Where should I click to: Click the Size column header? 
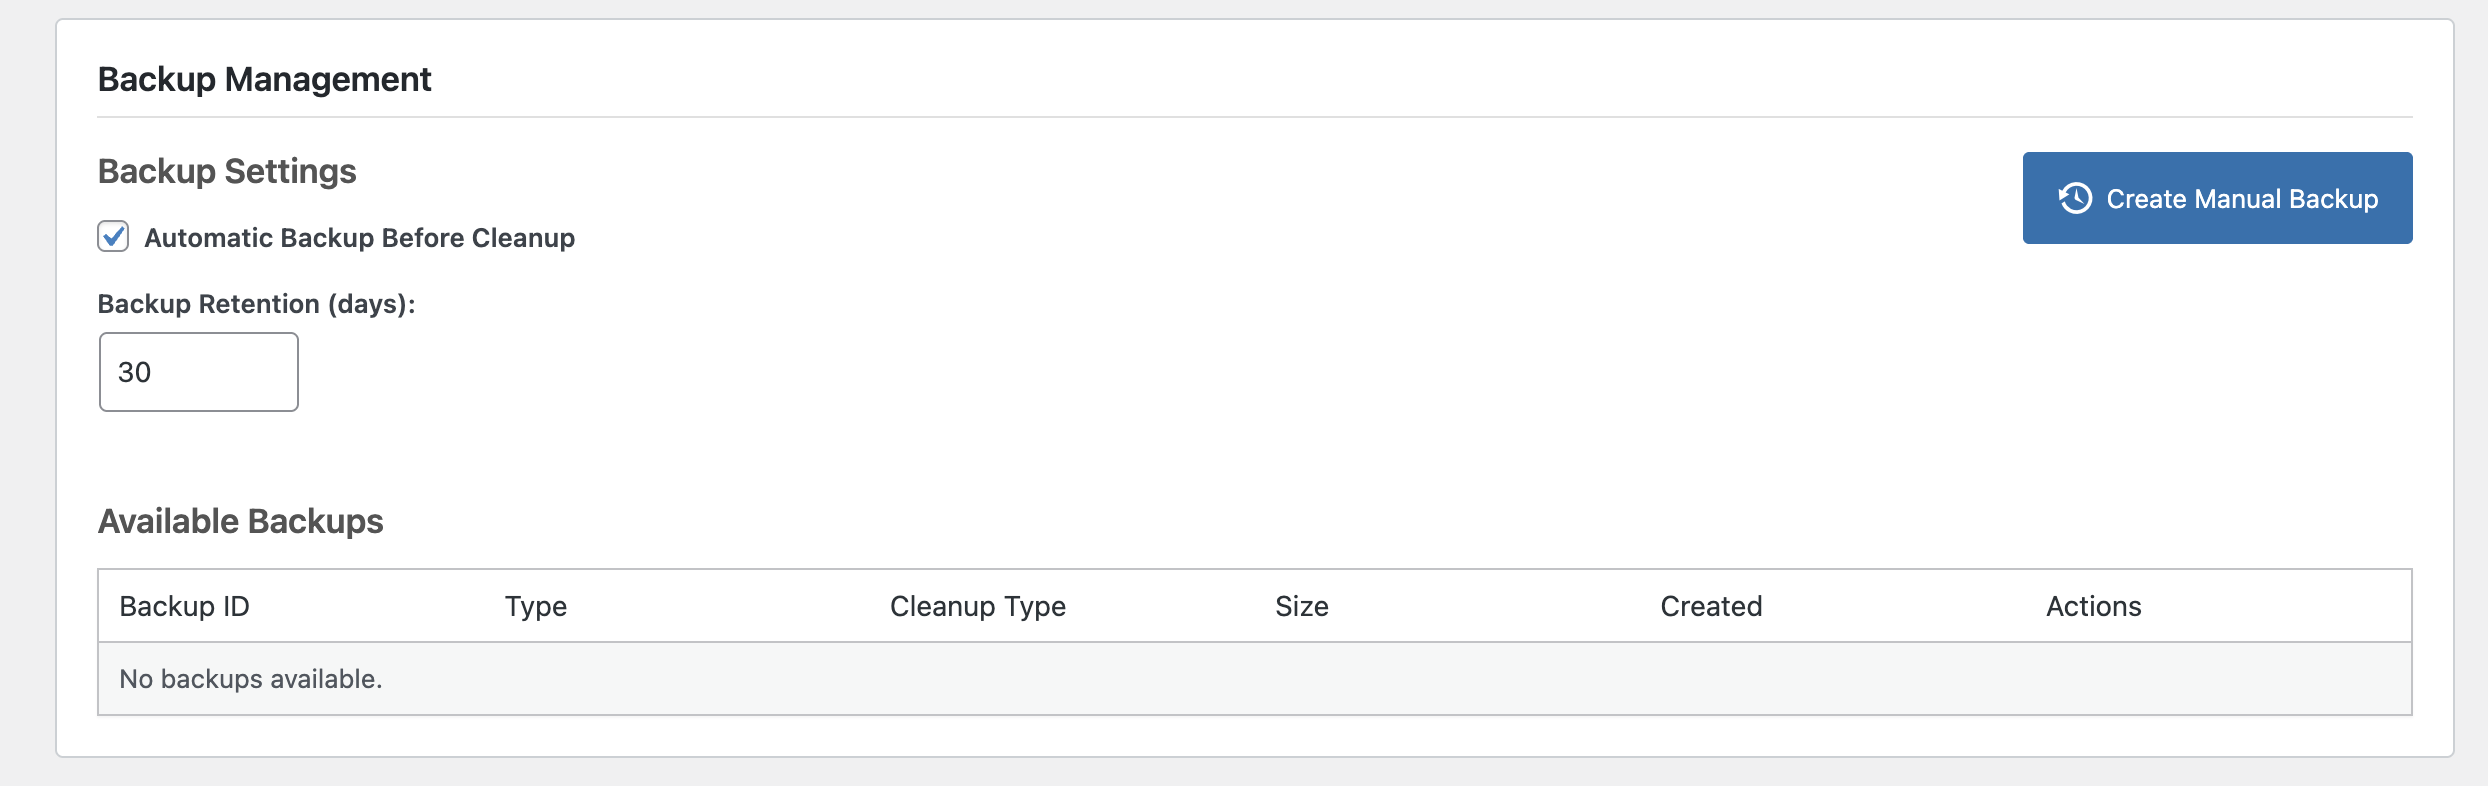(x=1301, y=606)
